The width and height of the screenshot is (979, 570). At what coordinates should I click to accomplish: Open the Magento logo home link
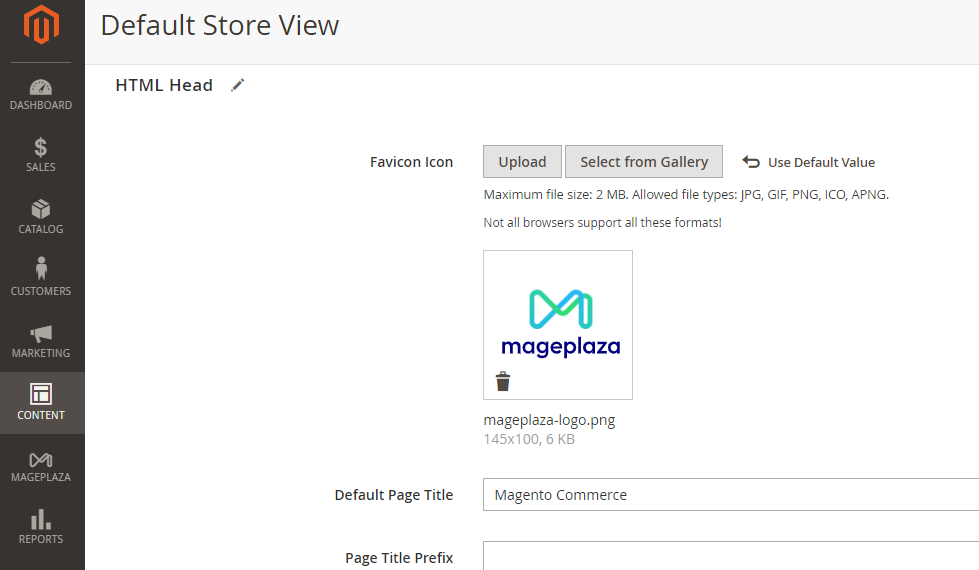tap(41, 24)
